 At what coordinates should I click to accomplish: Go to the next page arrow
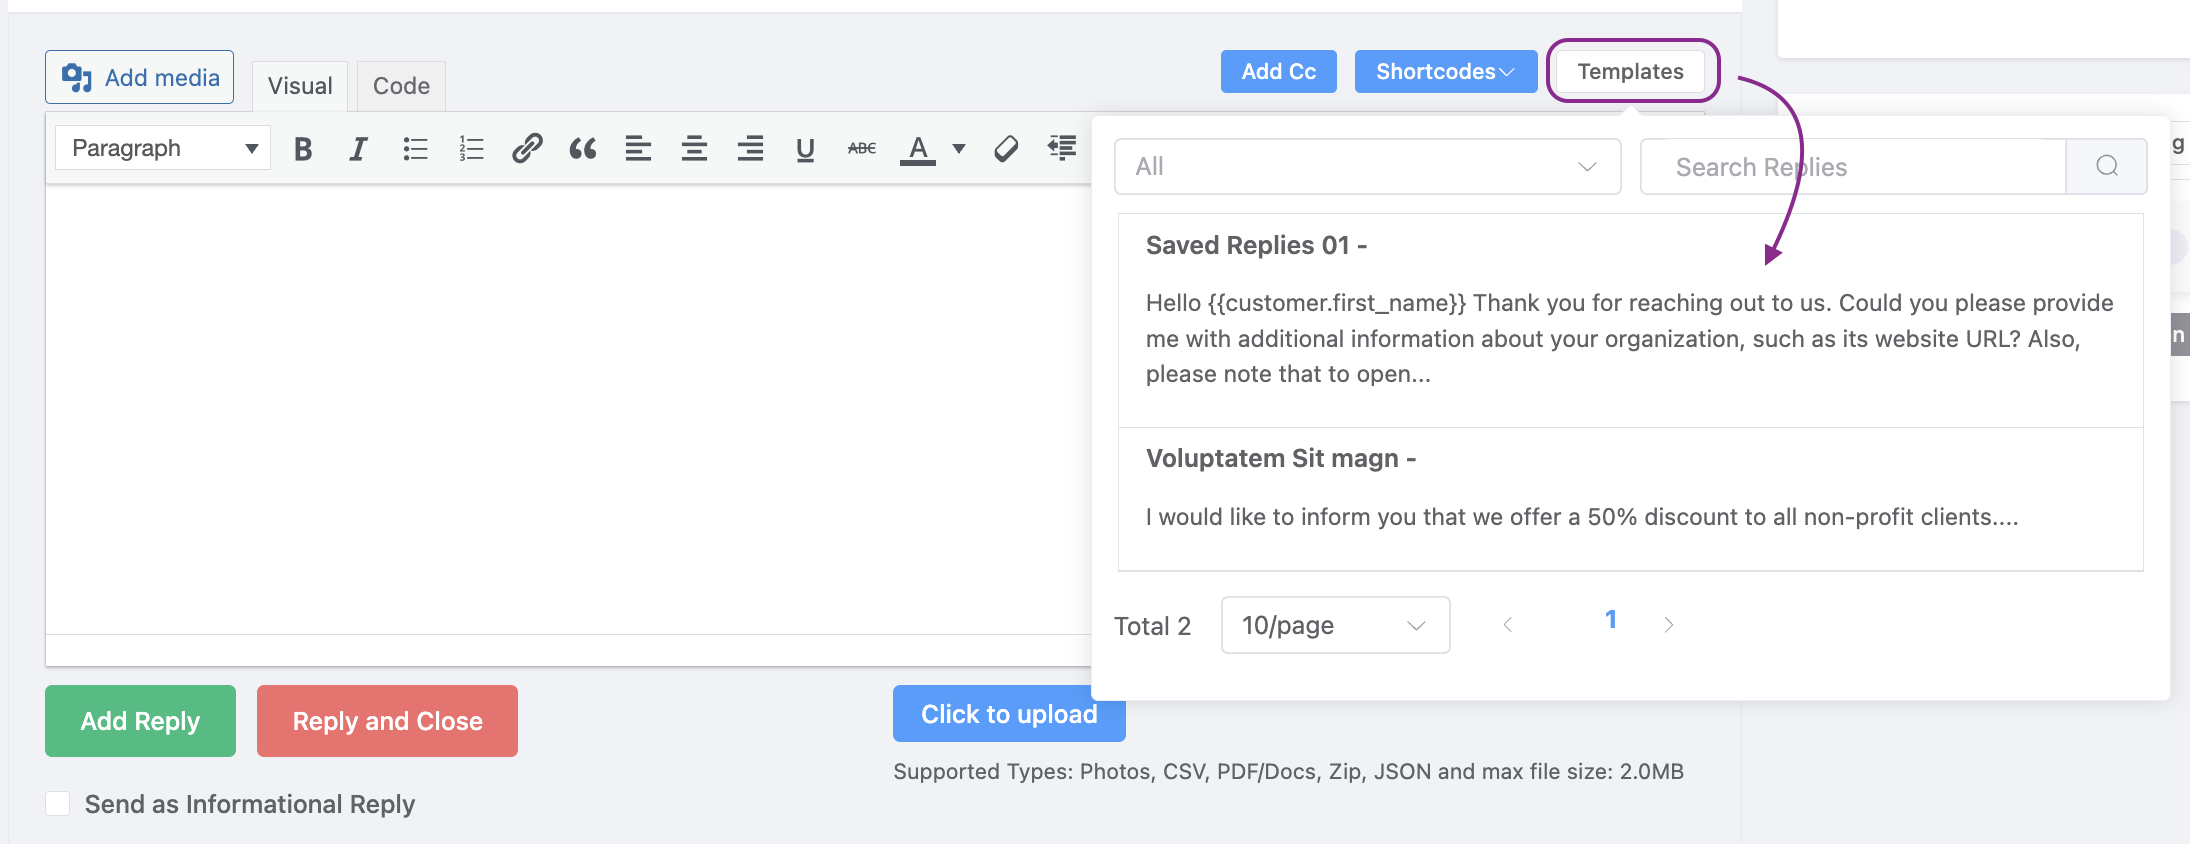[1668, 625]
